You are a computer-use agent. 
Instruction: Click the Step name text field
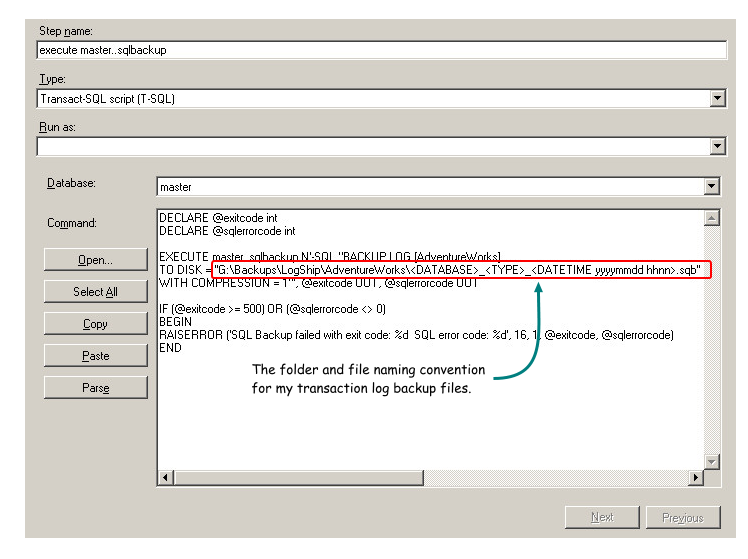pos(380,50)
